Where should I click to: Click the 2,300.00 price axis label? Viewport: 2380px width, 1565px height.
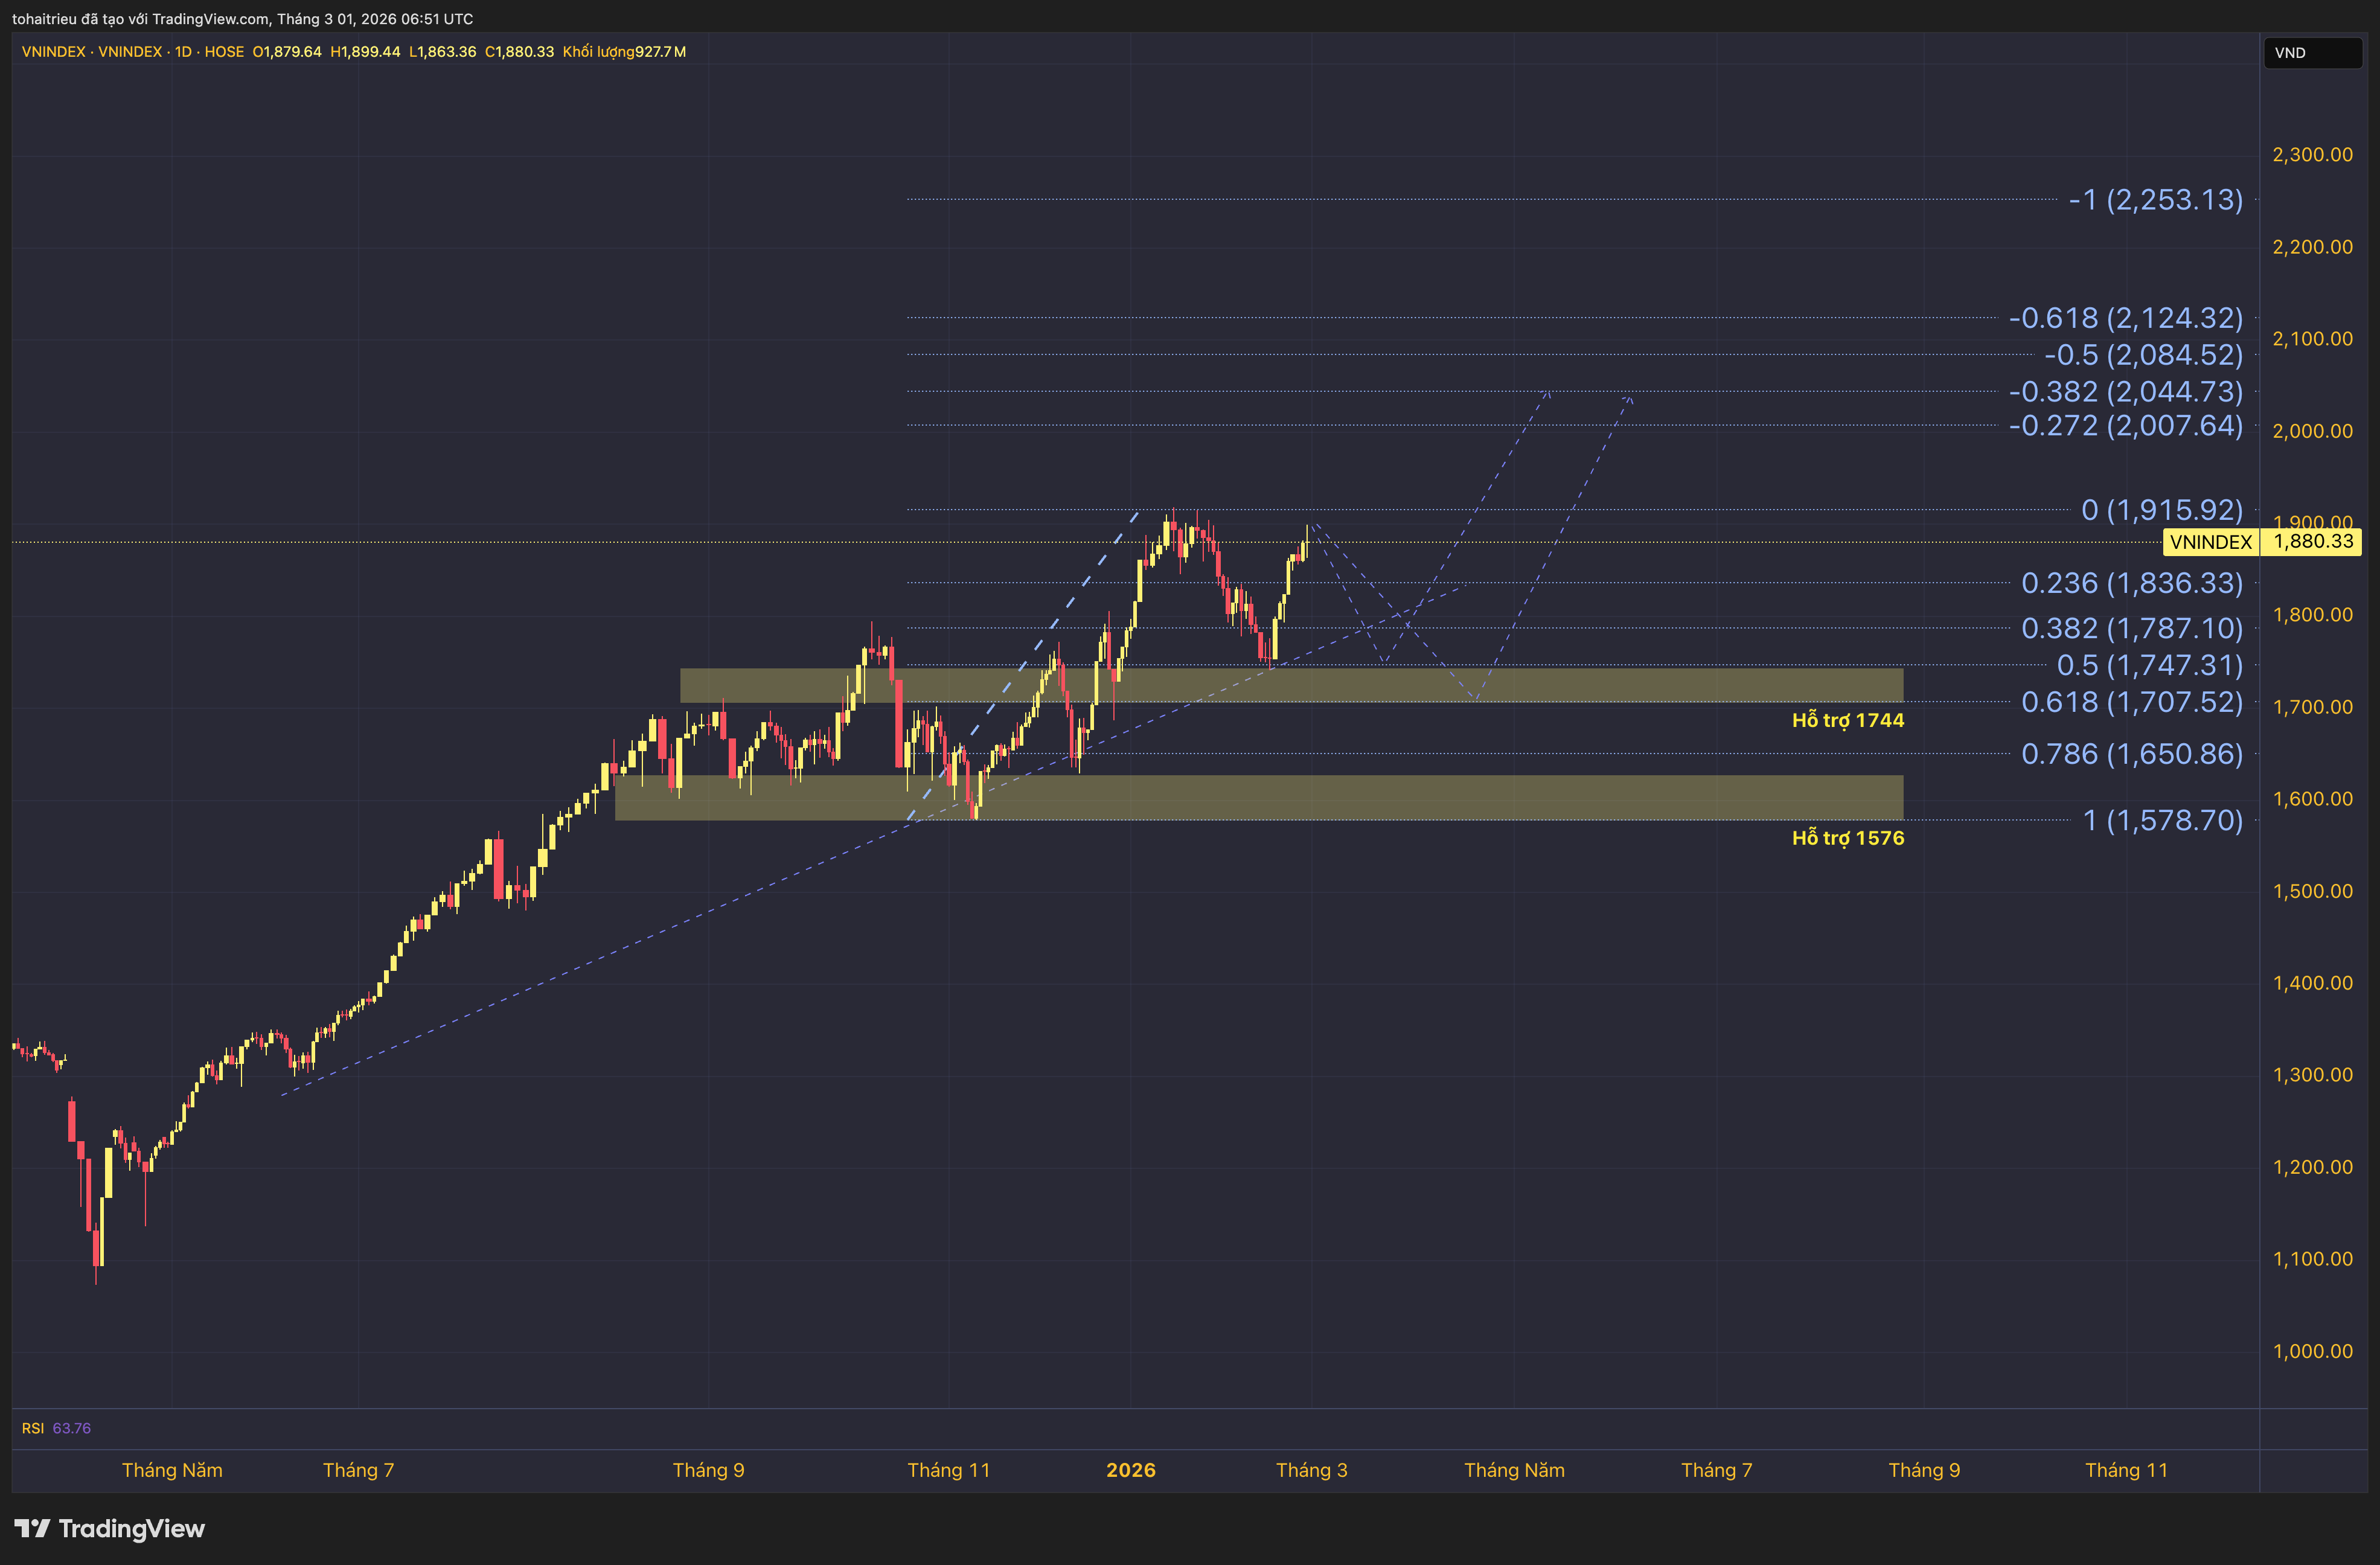point(2312,154)
